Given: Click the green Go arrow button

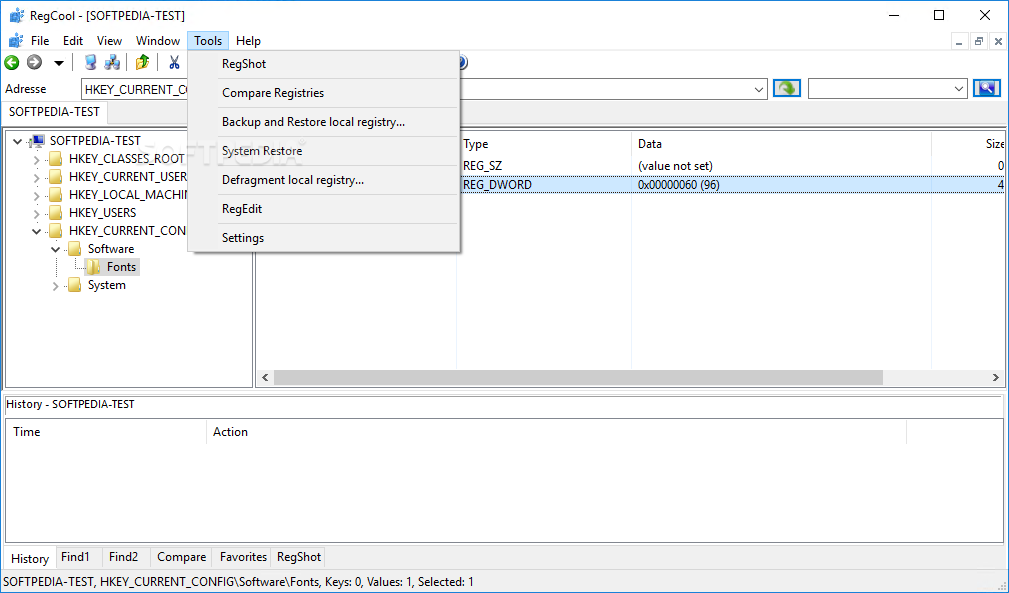Looking at the screenshot, I should pyautogui.click(x=786, y=88).
